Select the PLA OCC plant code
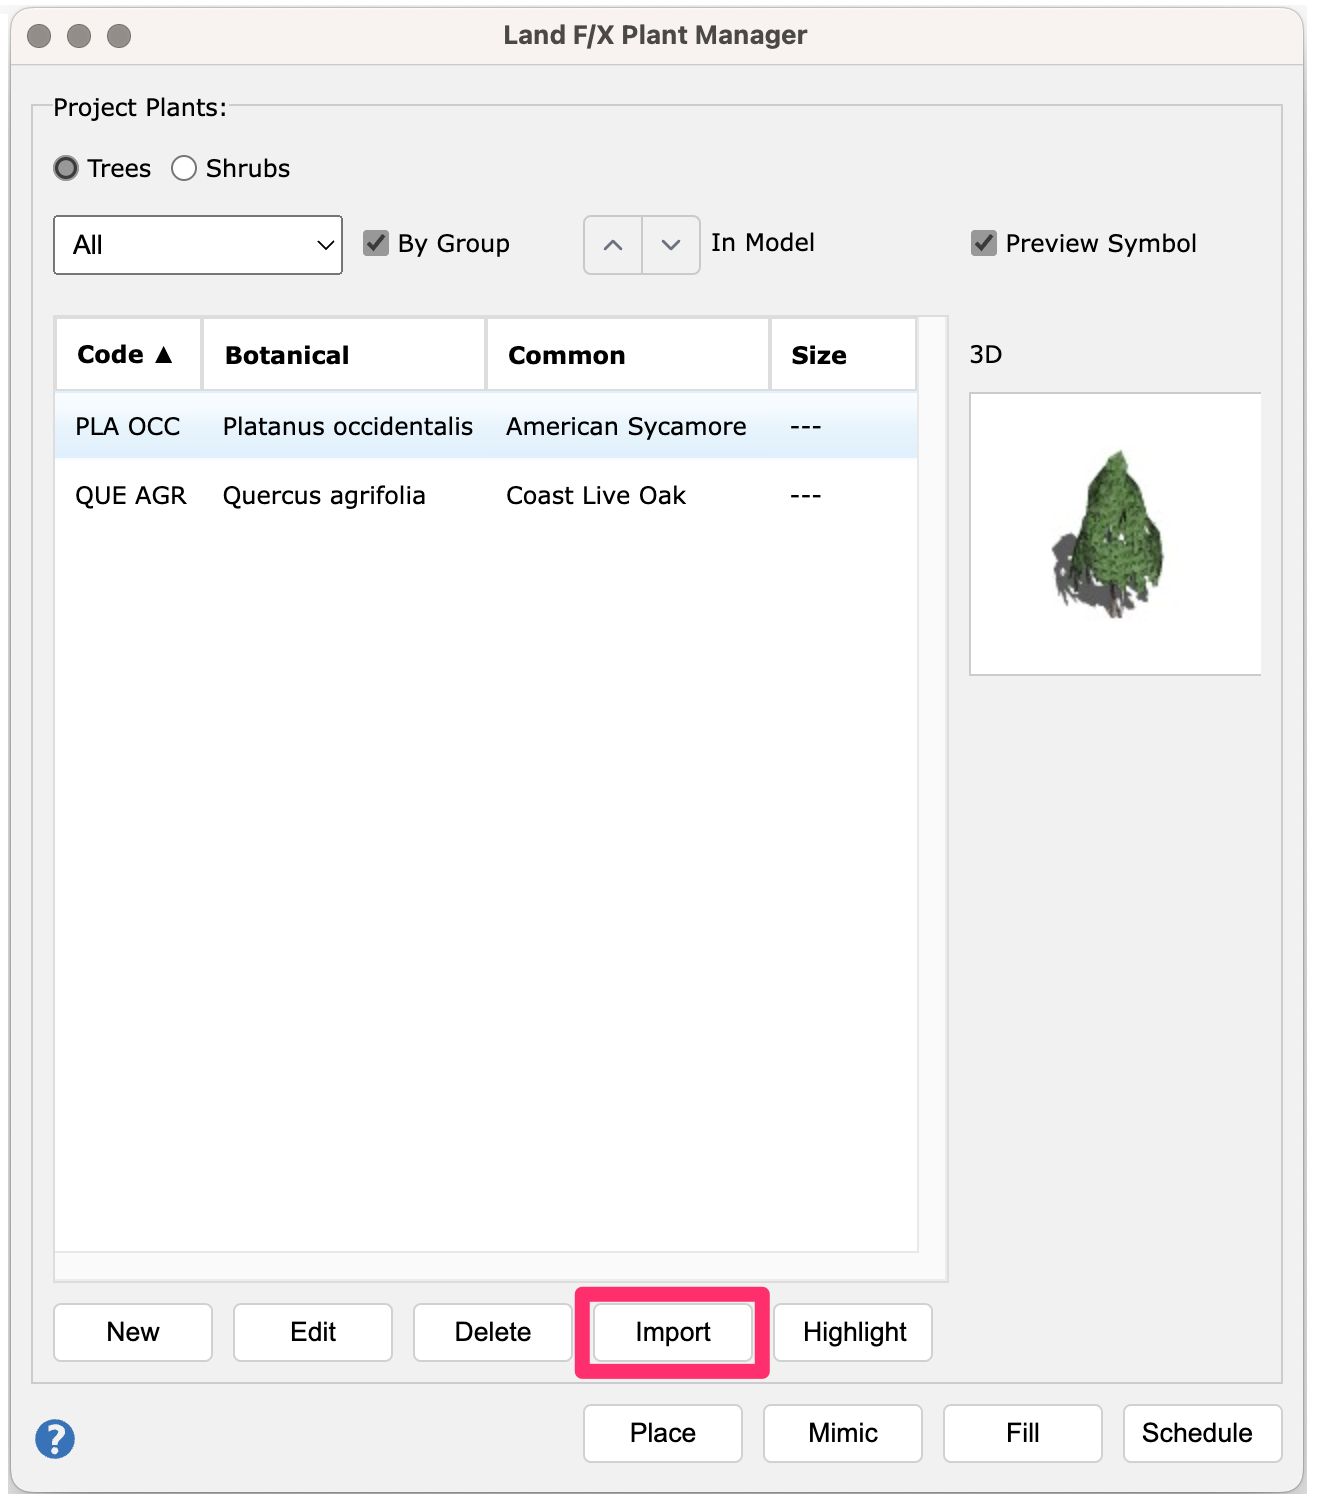 tap(128, 426)
